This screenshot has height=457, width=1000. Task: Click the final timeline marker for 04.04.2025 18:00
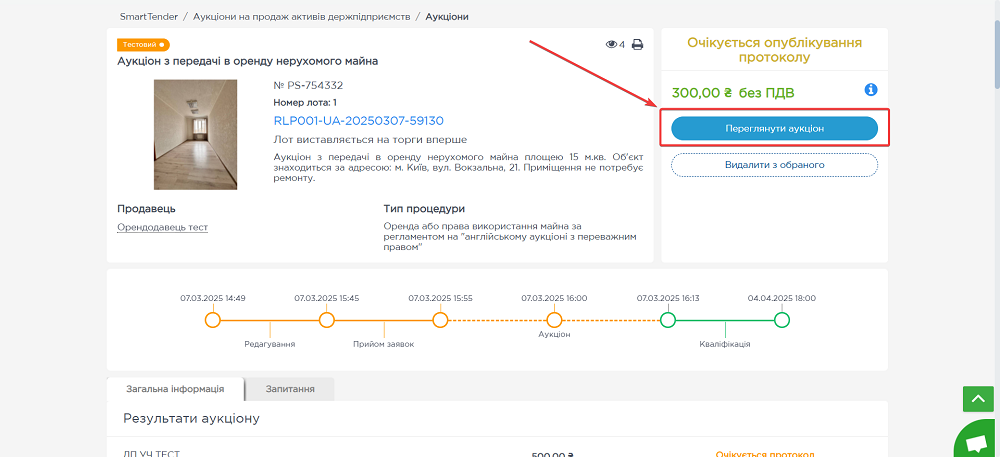[782, 320]
